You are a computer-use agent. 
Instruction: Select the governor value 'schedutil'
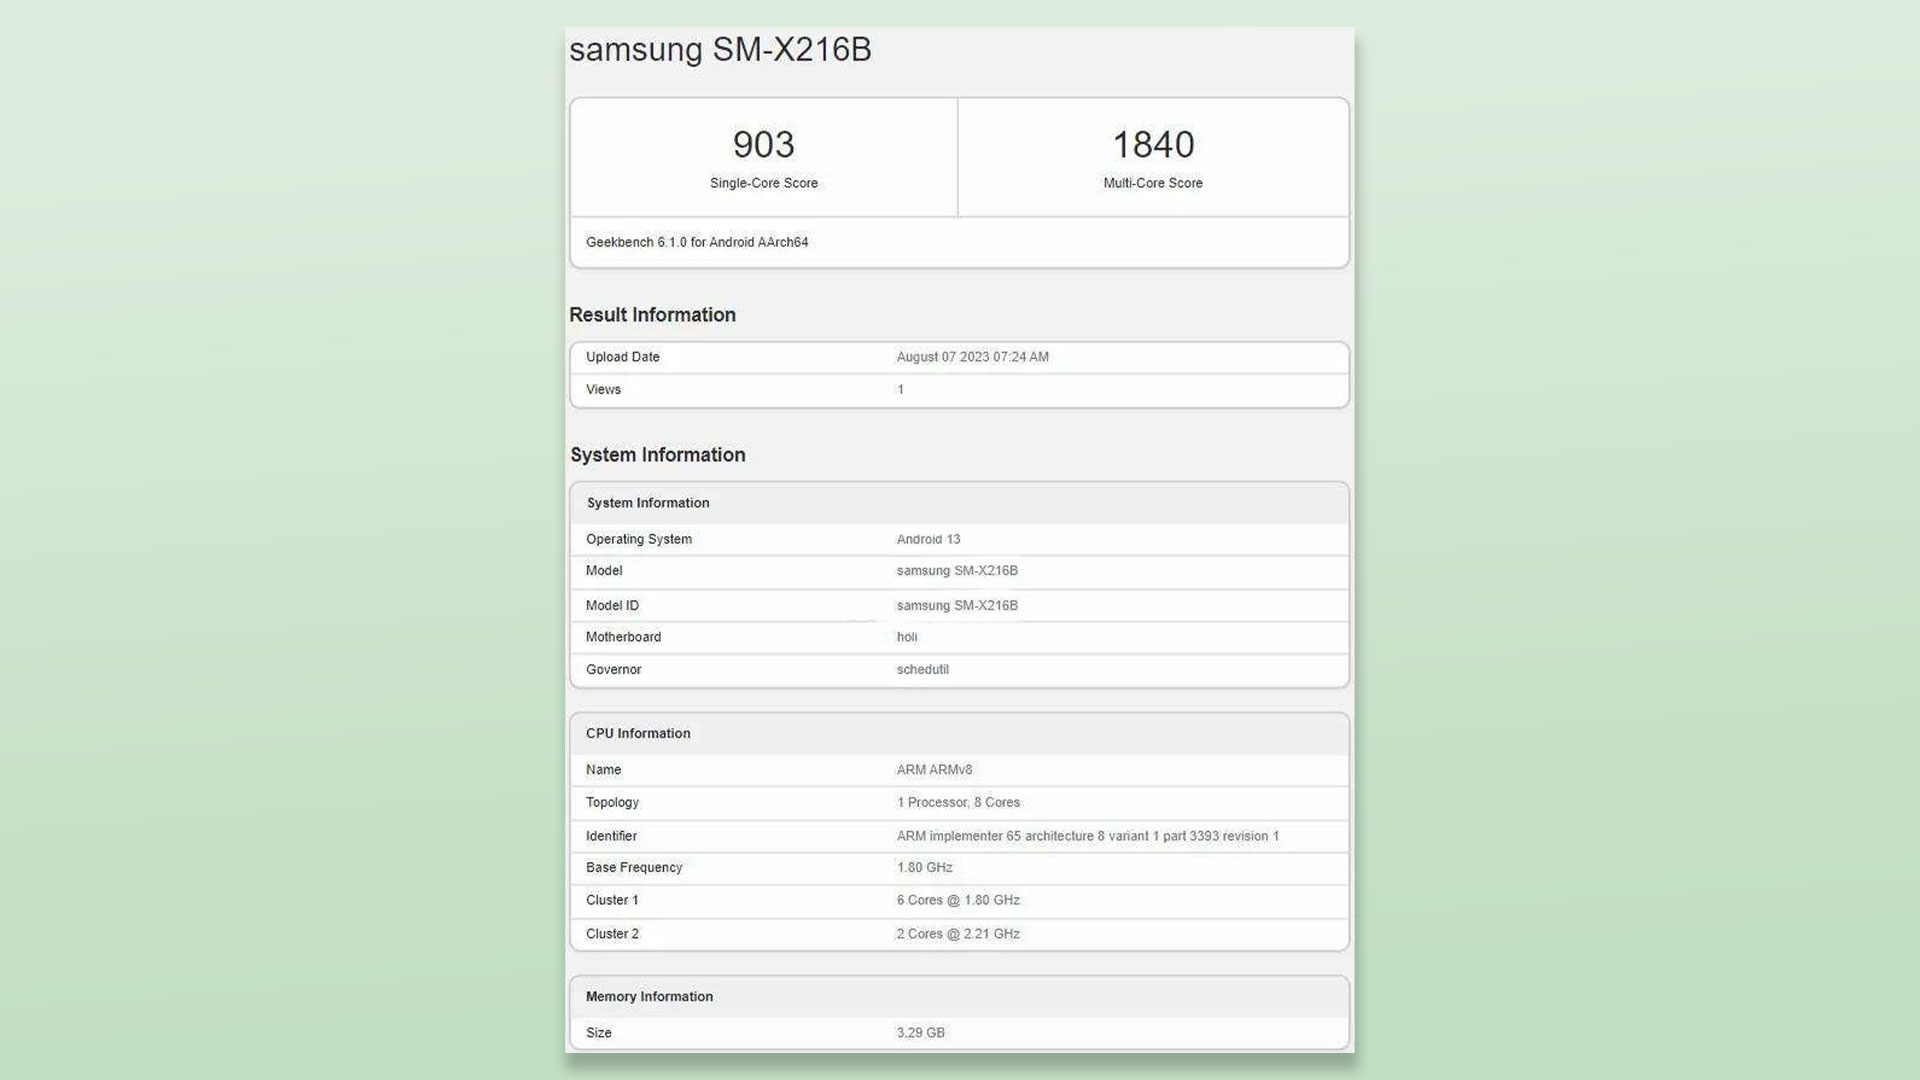(923, 670)
